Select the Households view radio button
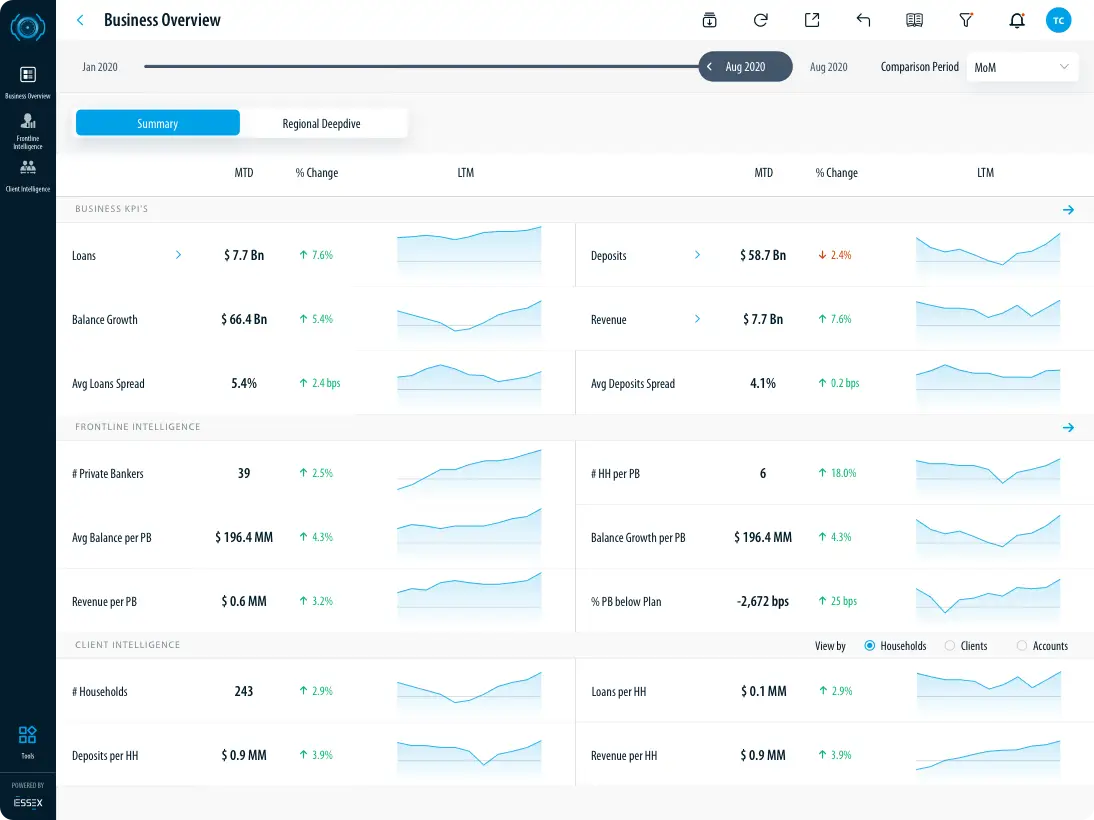This screenshot has height=820, width=1094. pyautogui.click(x=869, y=646)
